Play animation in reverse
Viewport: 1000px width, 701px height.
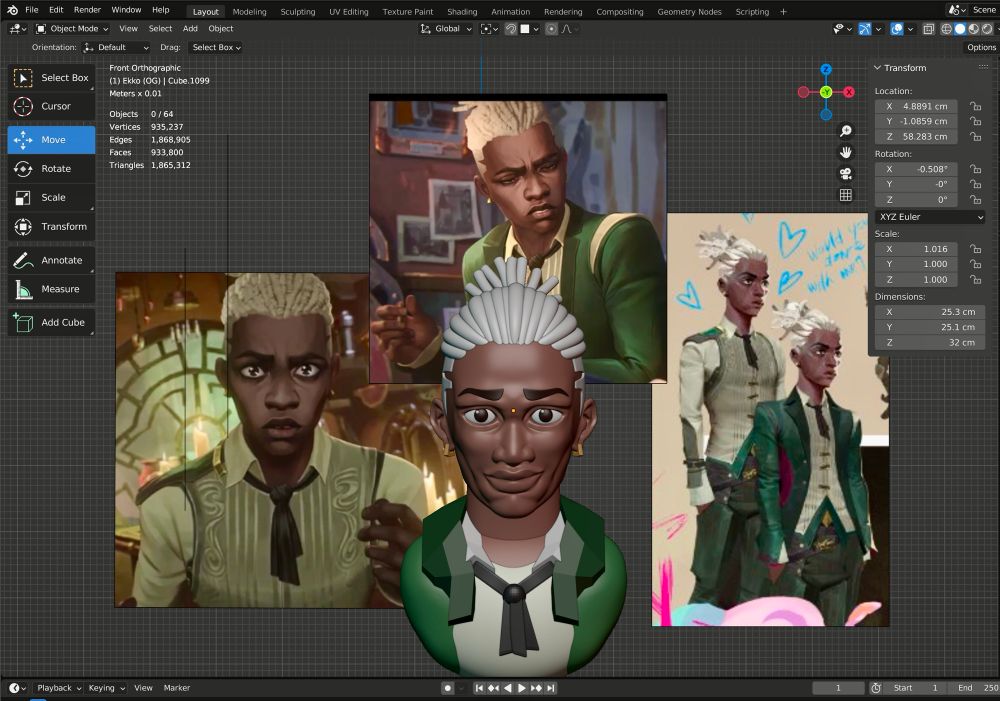coord(508,688)
